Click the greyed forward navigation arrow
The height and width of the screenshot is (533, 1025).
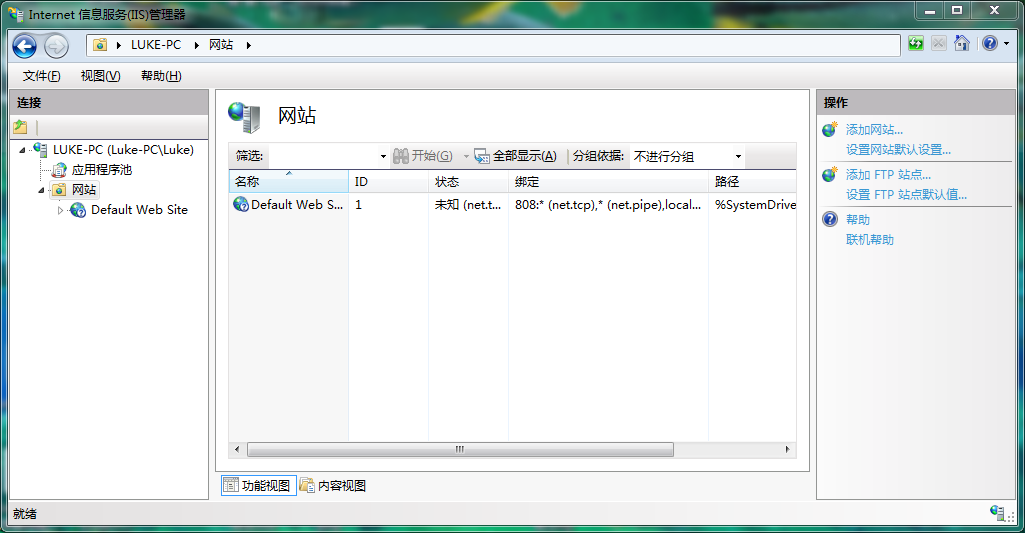coord(56,46)
